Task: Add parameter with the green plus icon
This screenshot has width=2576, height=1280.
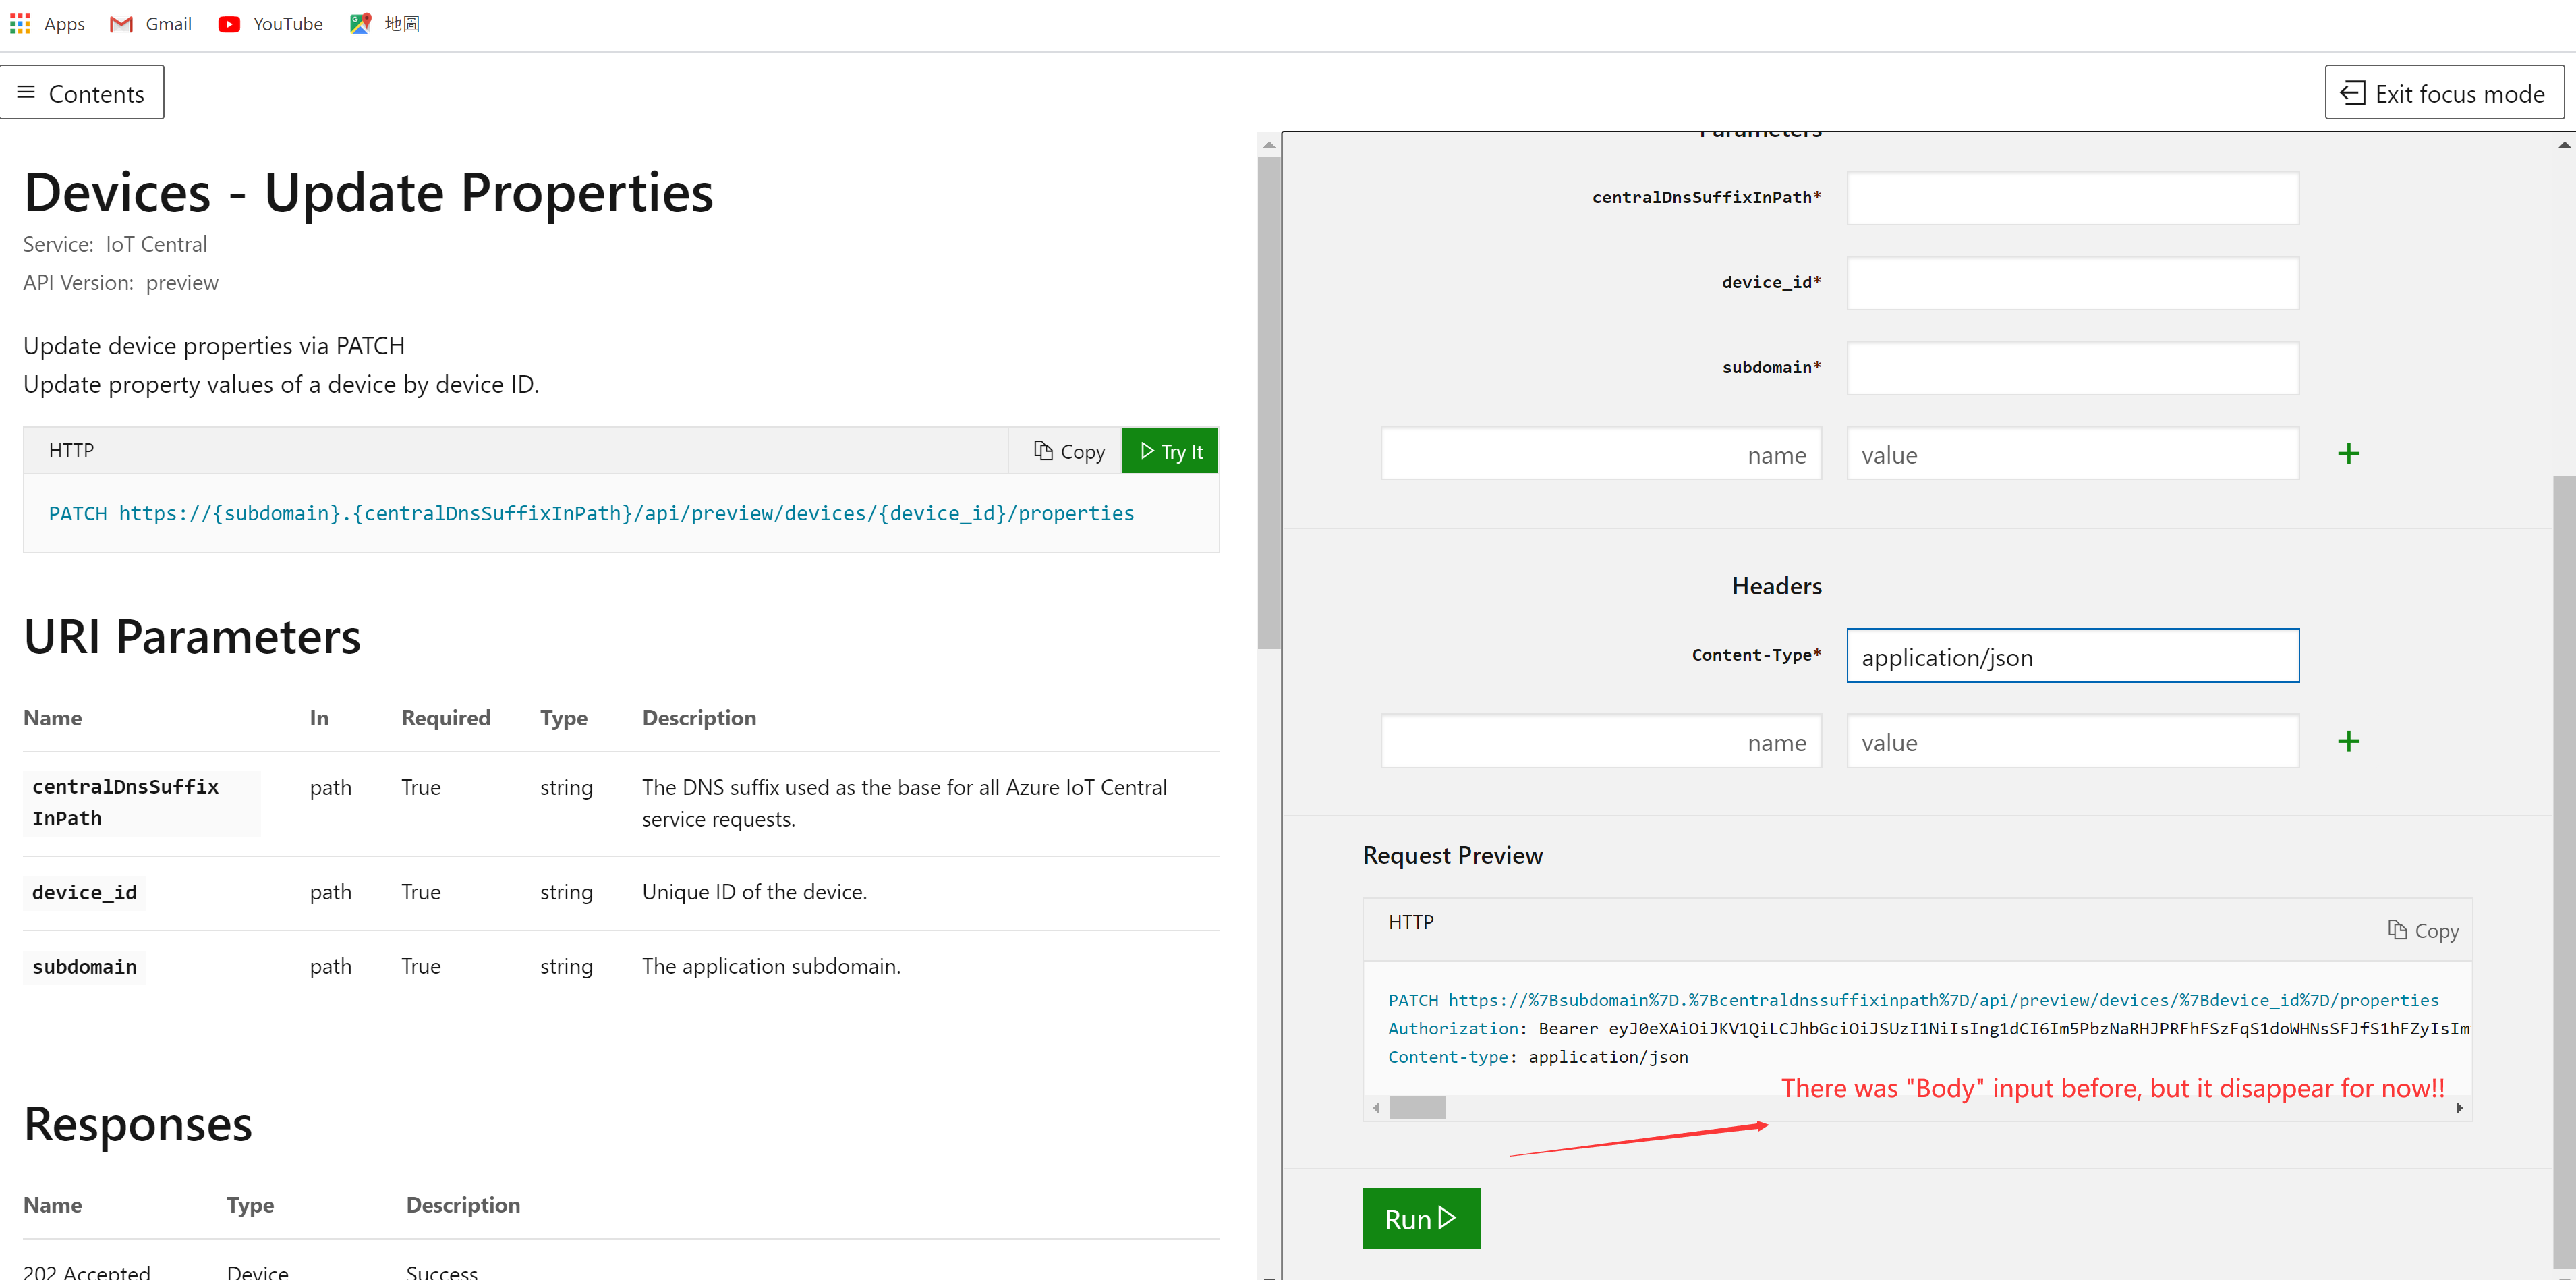Action: [2348, 454]
